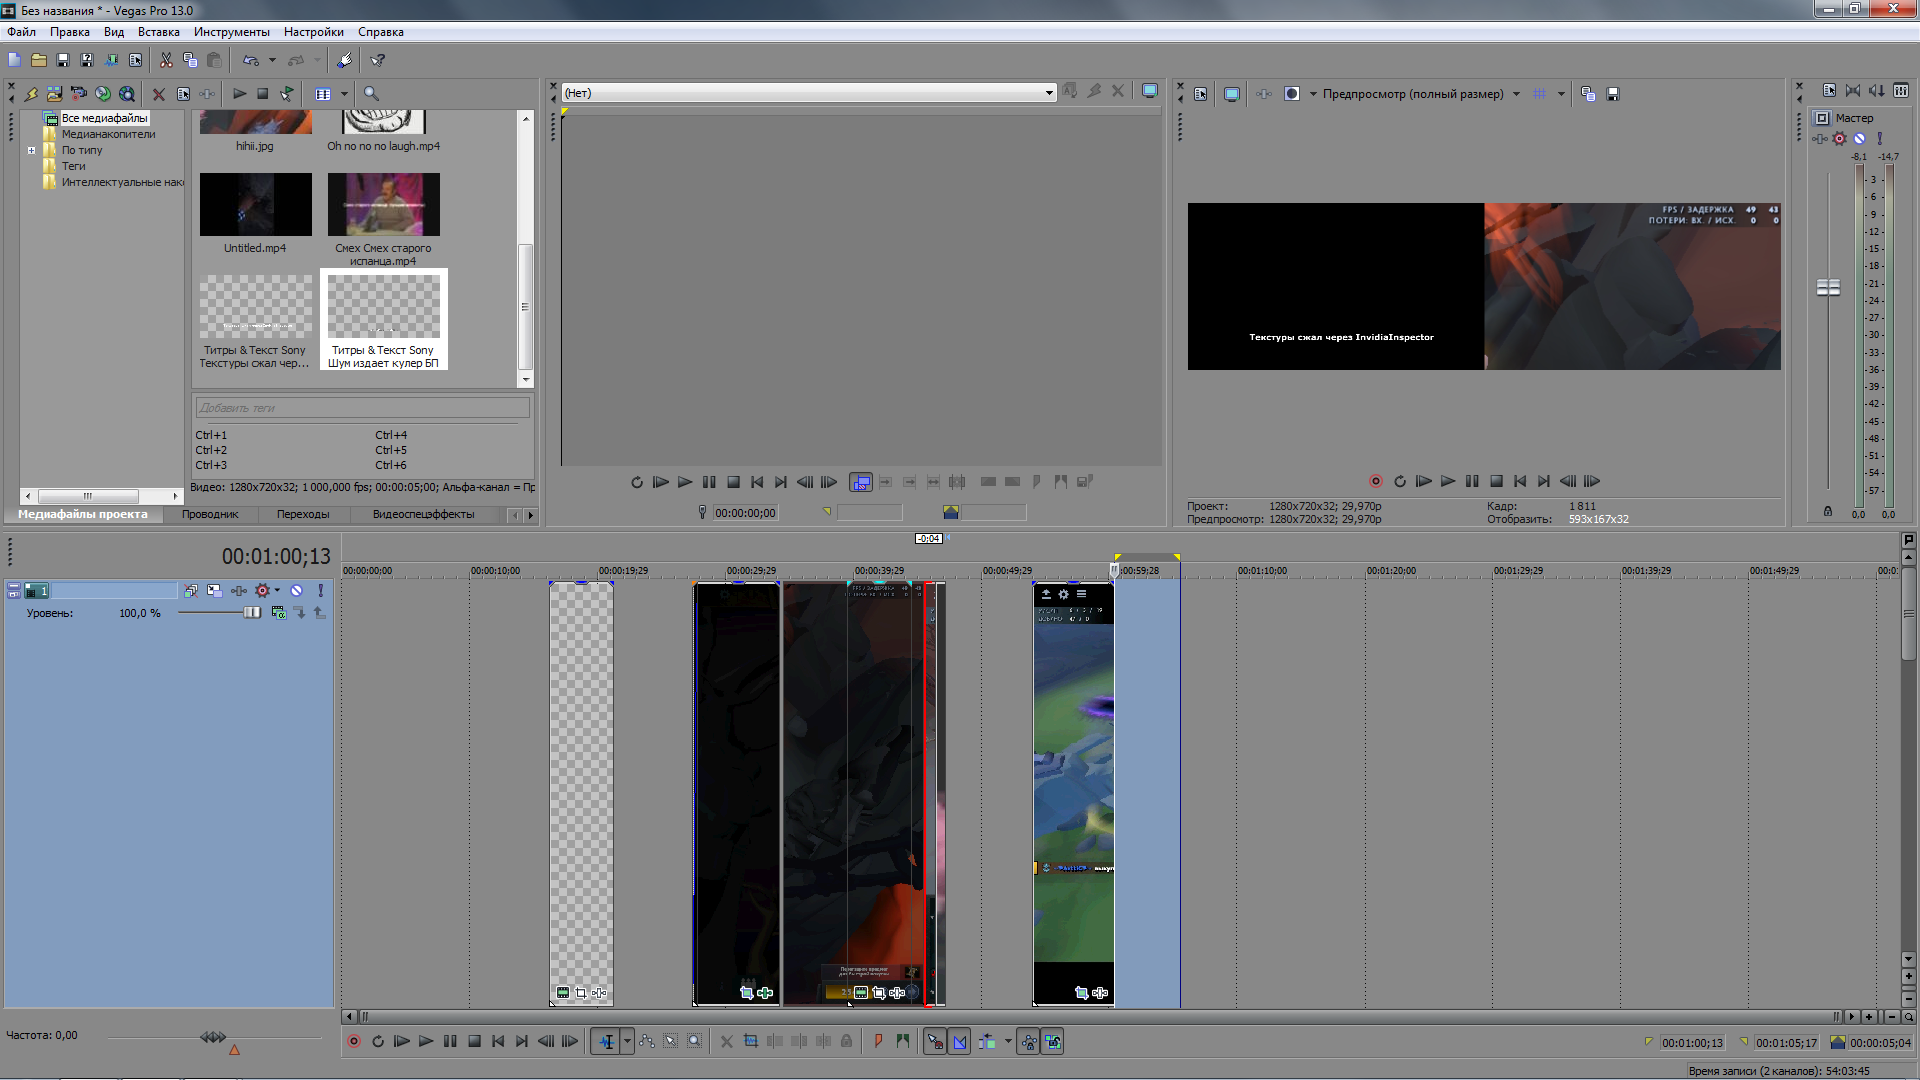Cut selection with the scissors icon

166,60
